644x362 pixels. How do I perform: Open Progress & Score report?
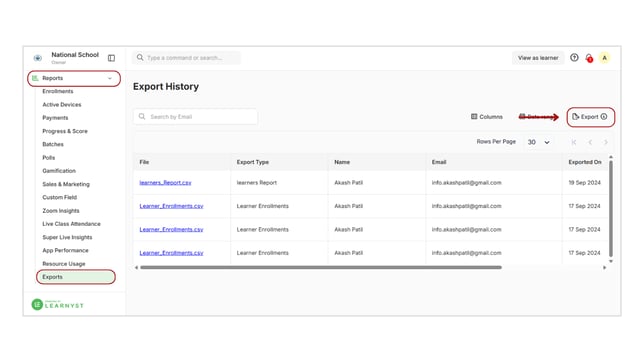[65, 131]
